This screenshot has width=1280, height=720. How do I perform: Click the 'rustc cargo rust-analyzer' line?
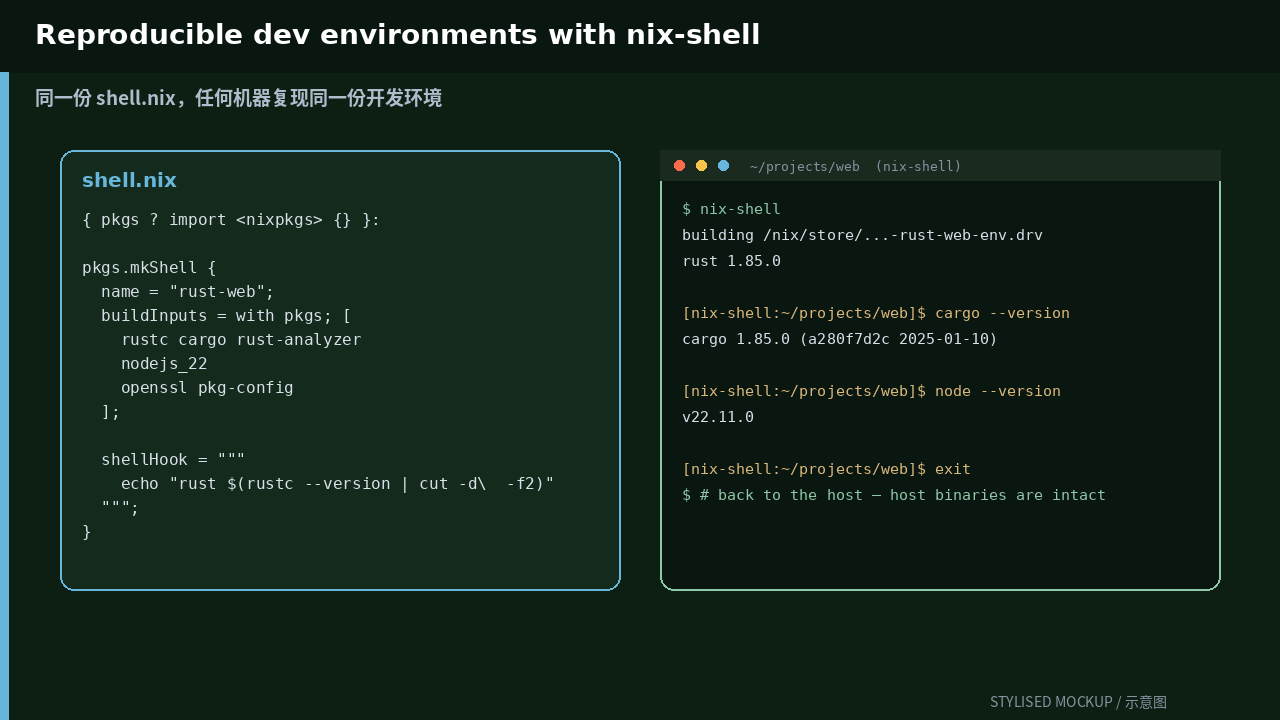[x=241, y=340]
